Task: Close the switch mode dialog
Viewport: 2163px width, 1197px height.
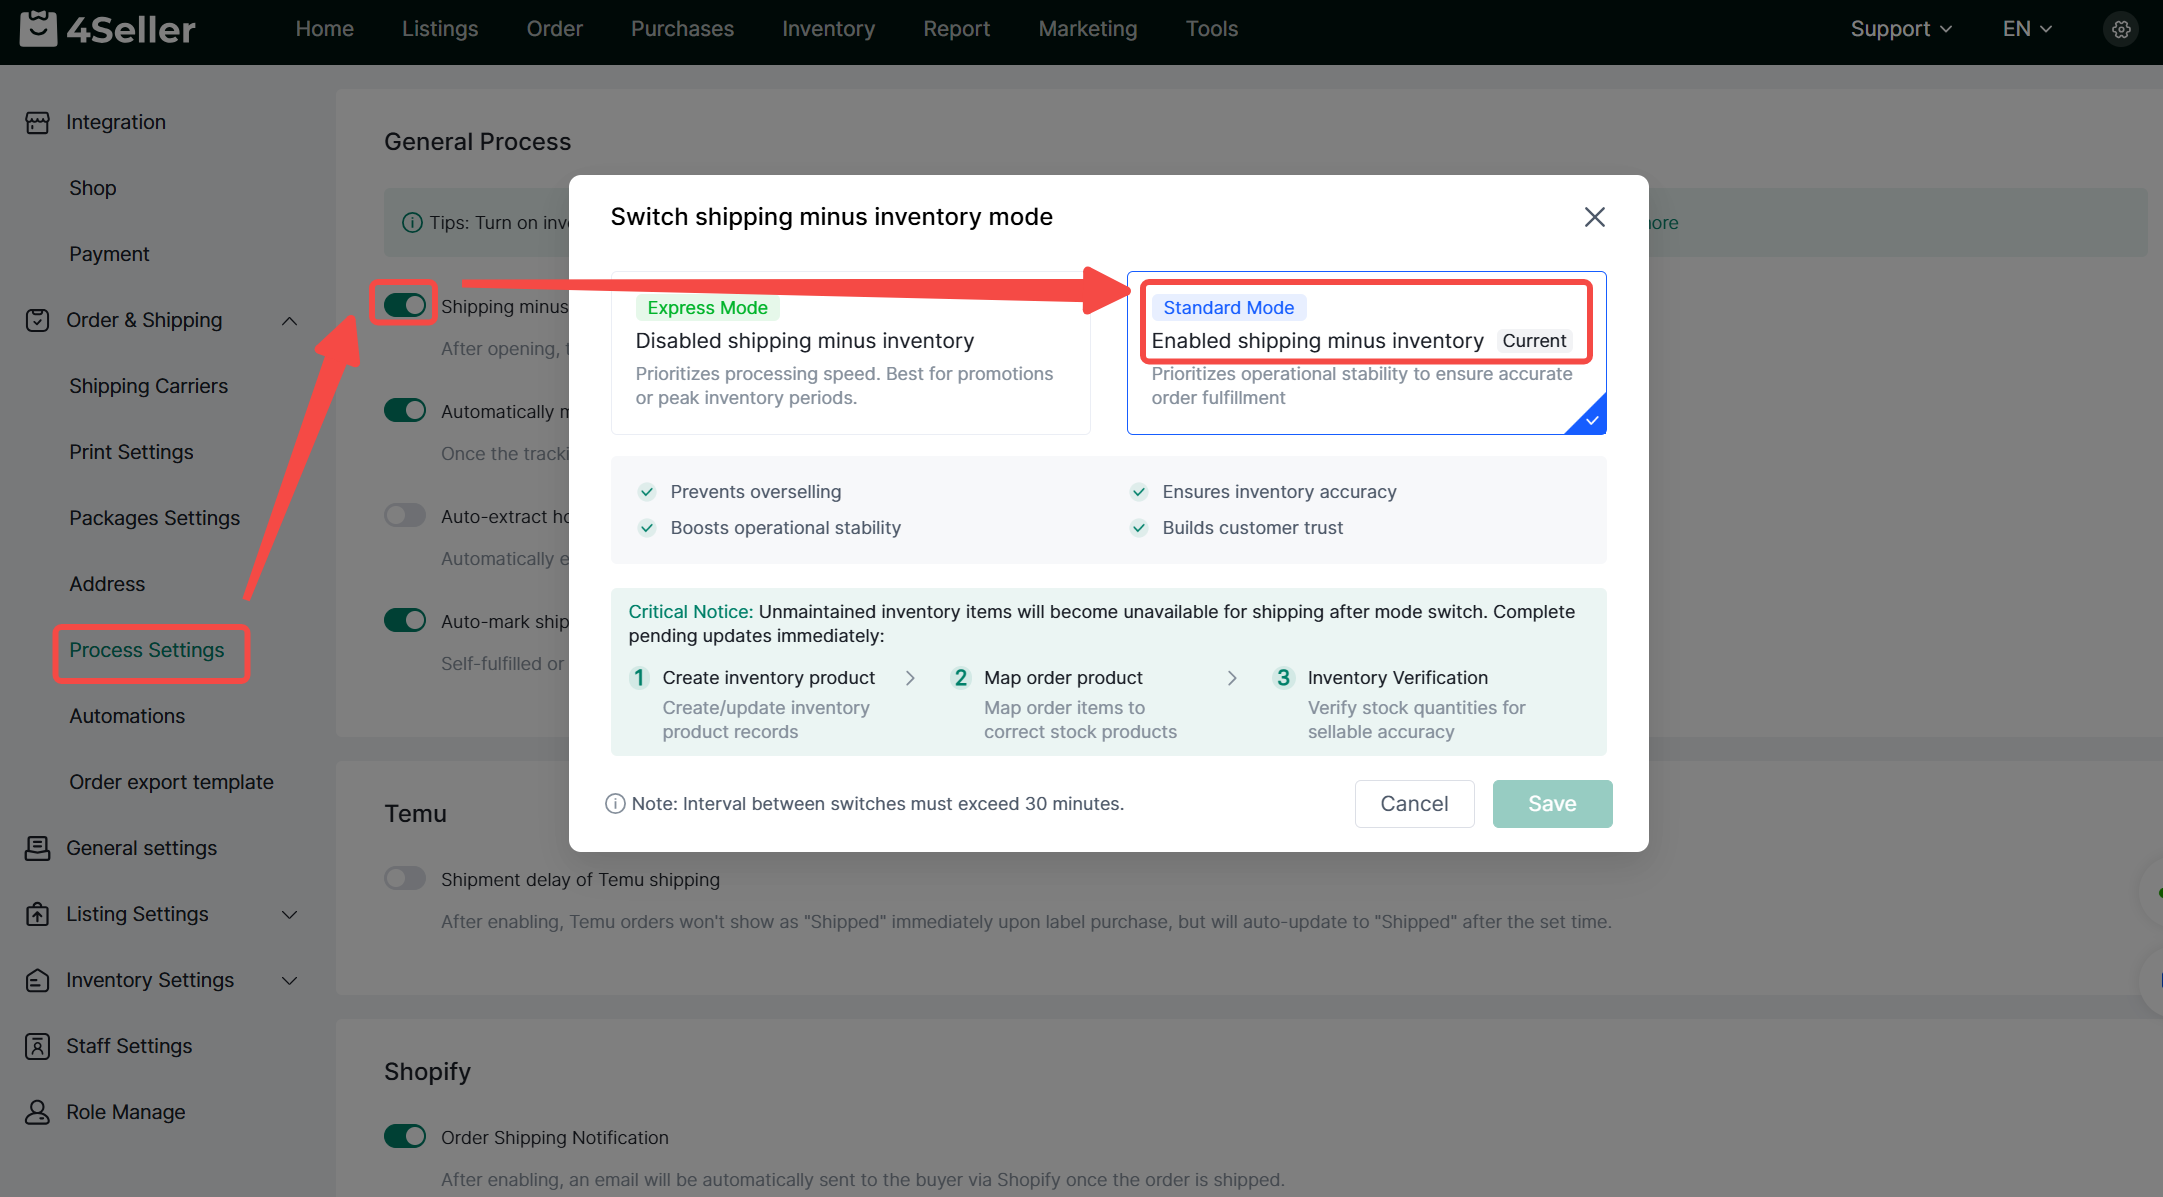Action: (x=1594, y=217)
